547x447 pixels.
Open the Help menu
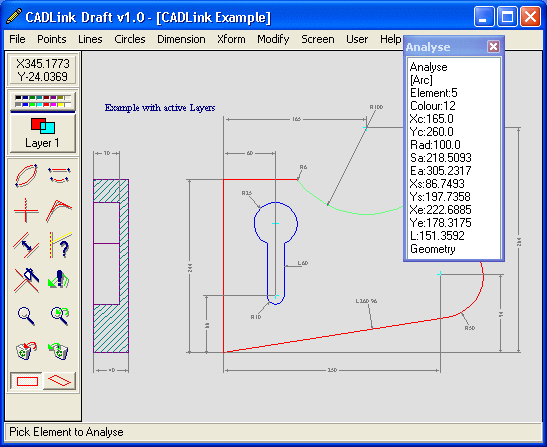pos(390,39)
